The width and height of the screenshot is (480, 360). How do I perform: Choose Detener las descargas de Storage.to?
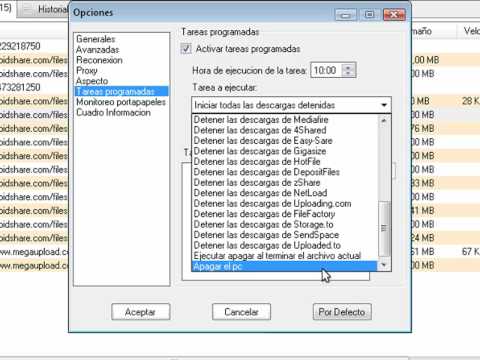point(285,224)
